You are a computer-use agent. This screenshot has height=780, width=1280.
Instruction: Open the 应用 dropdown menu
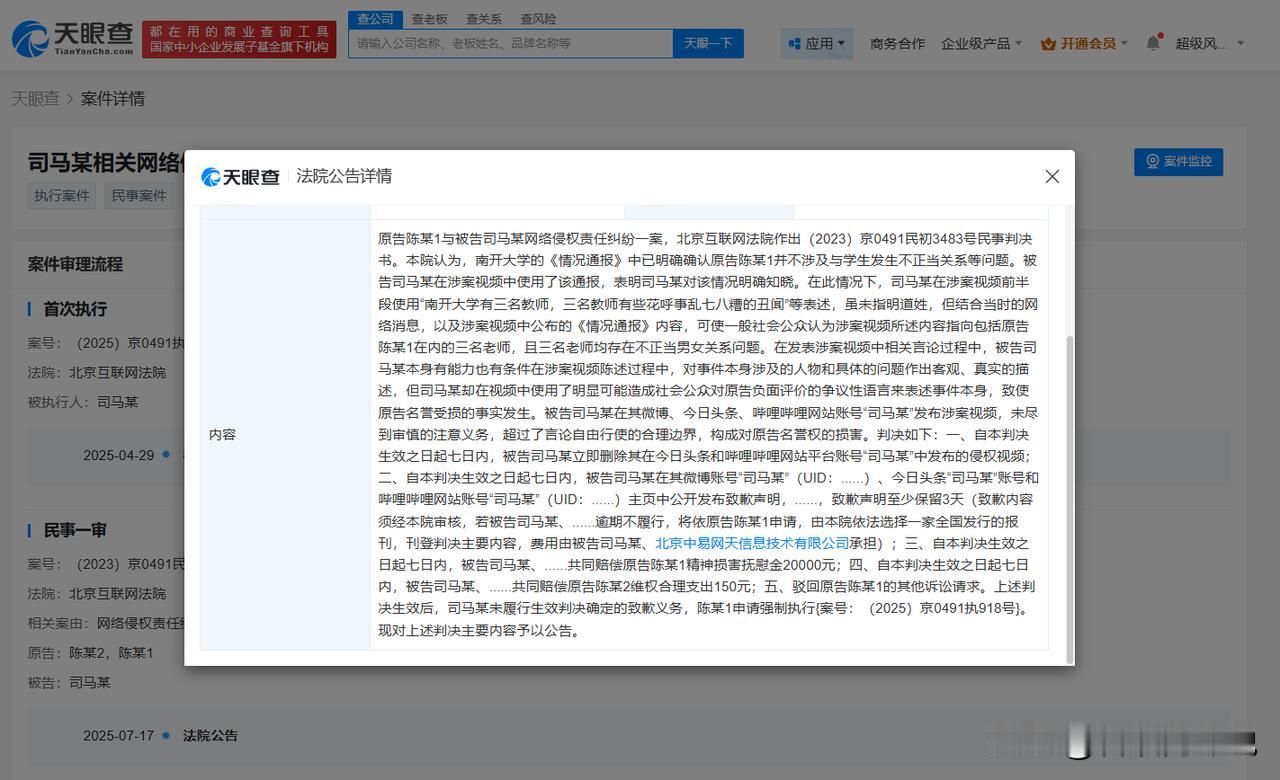817,44
